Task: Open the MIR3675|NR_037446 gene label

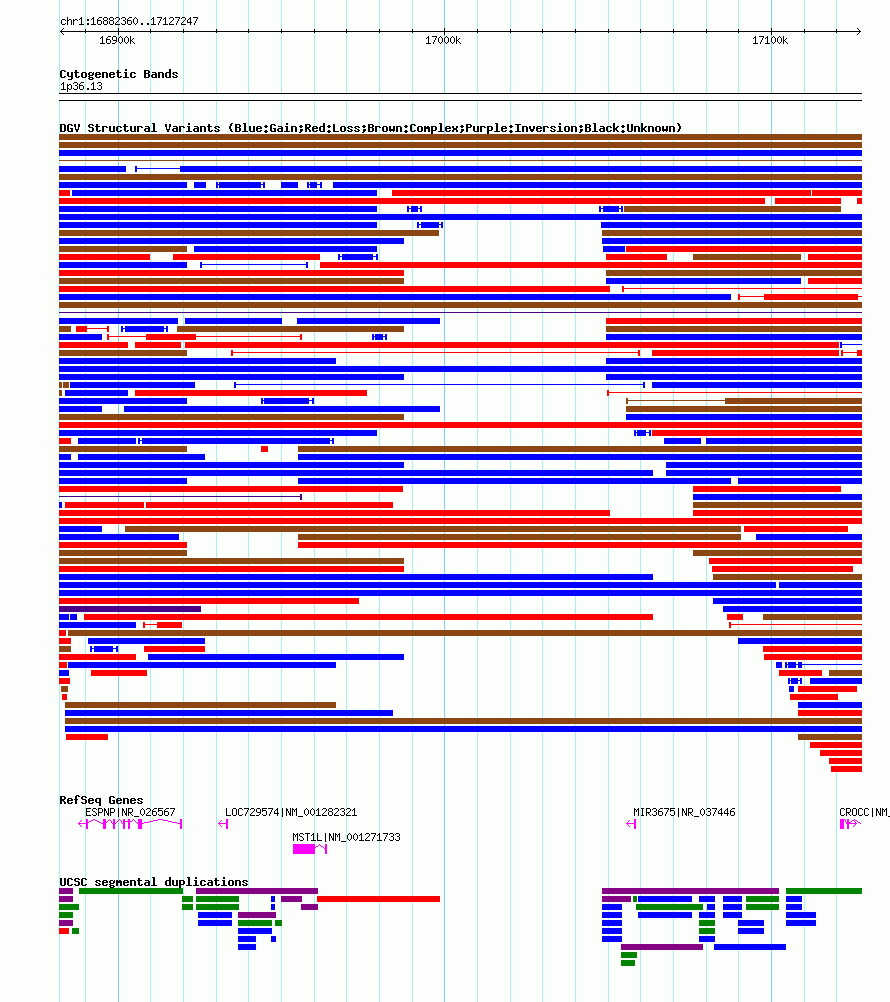Action: 684,812
